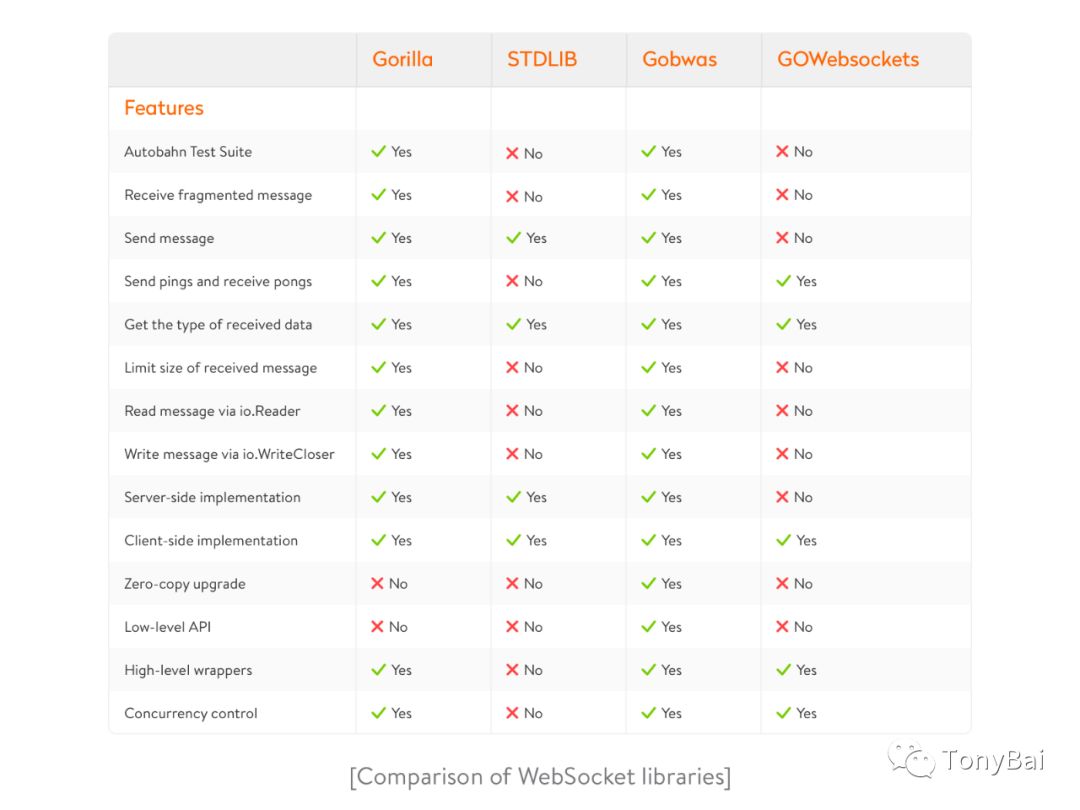This screenshot has width=1080, height=810.
Task: Click the green checkmark for Gobwas Low-level API
Action: (x=648, y=627)
